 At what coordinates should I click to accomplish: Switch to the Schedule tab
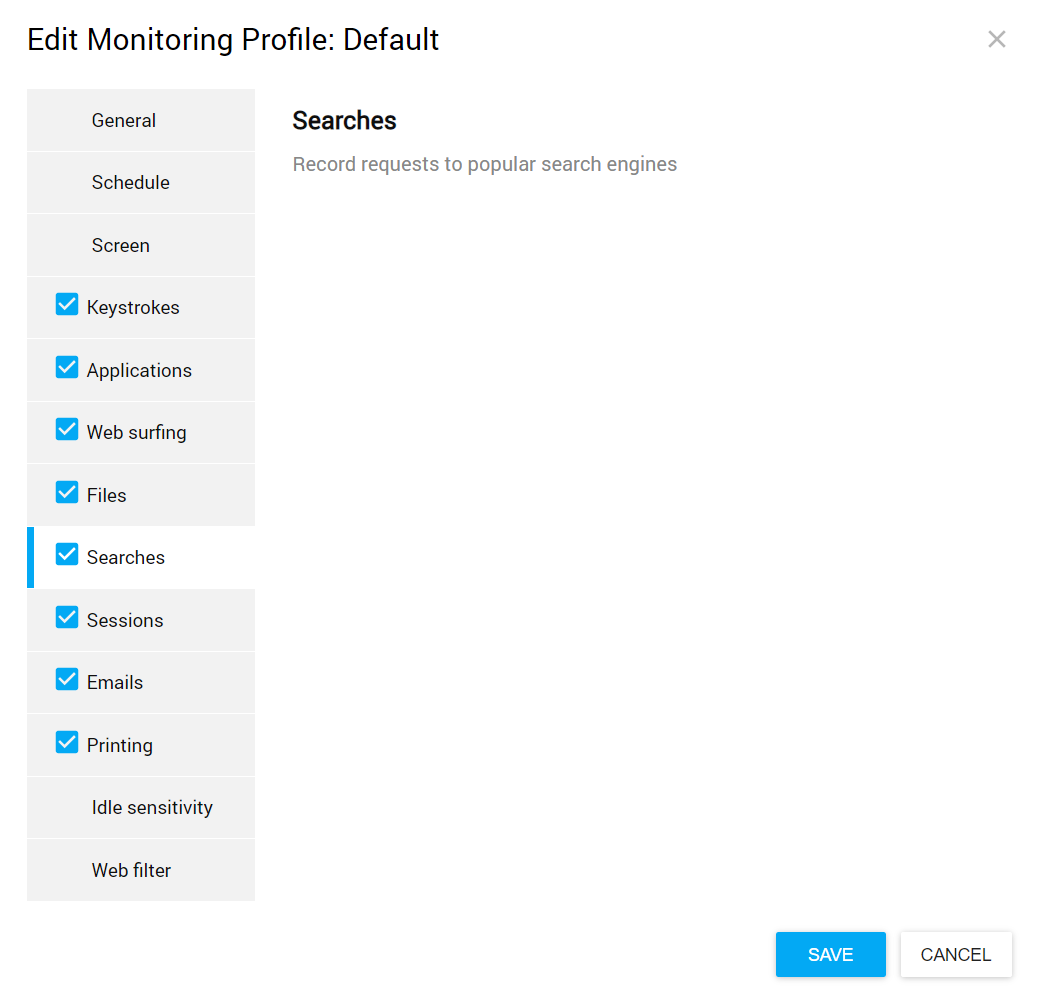[x=131, y=183]
